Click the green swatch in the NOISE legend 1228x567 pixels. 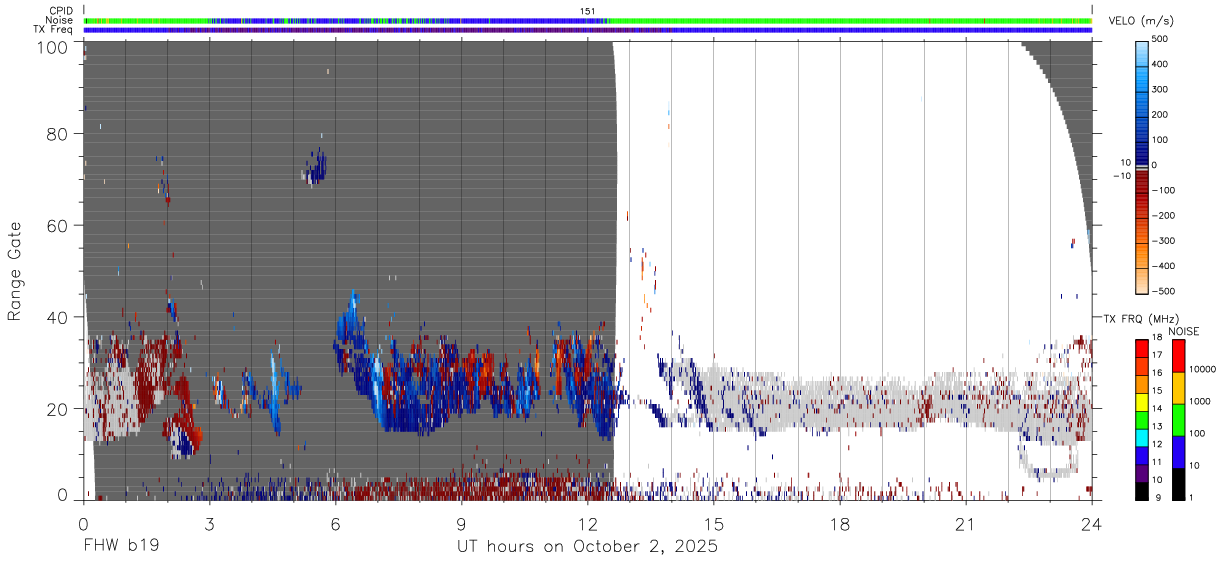point(1177,419)
